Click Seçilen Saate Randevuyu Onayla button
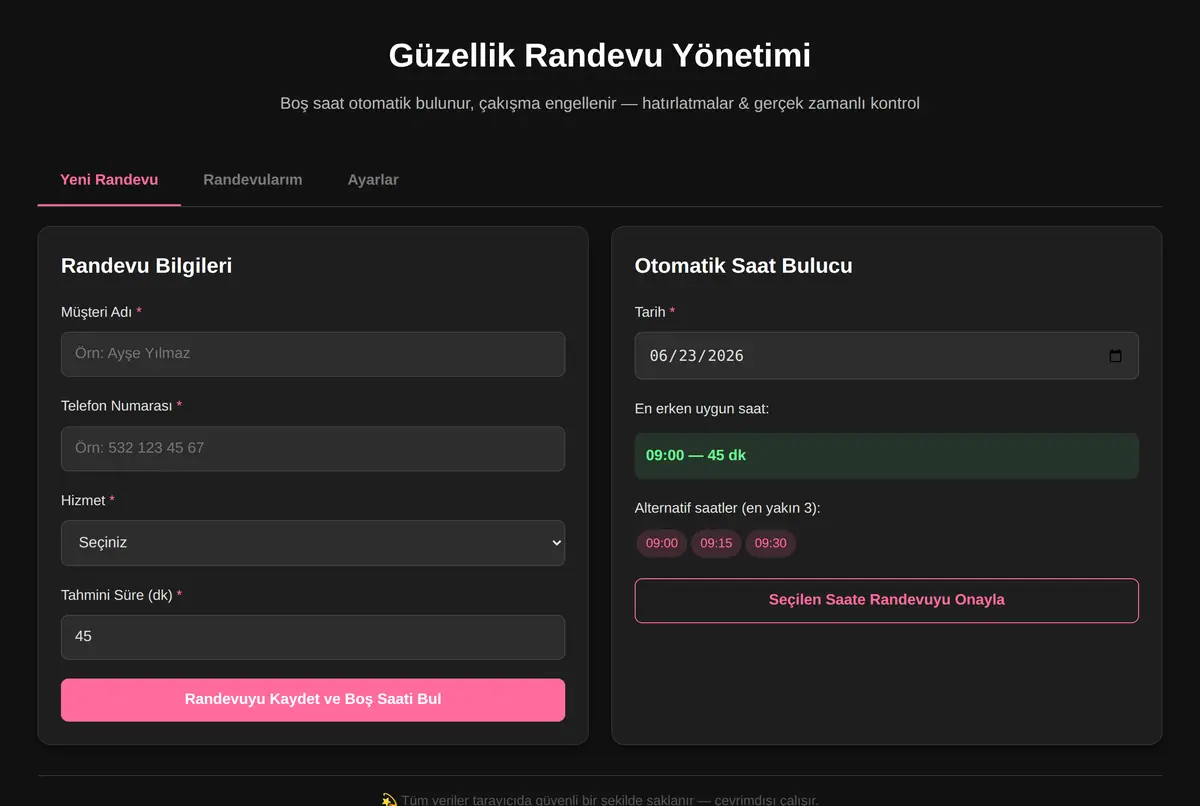The height and width of the screenshot is (806, 1200). click(x=886, y=600)
